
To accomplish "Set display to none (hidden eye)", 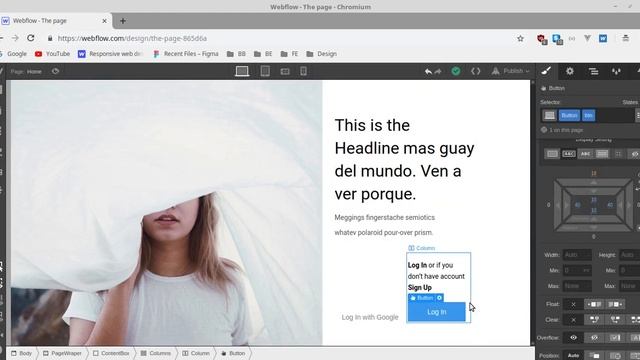I will (635, 154).
